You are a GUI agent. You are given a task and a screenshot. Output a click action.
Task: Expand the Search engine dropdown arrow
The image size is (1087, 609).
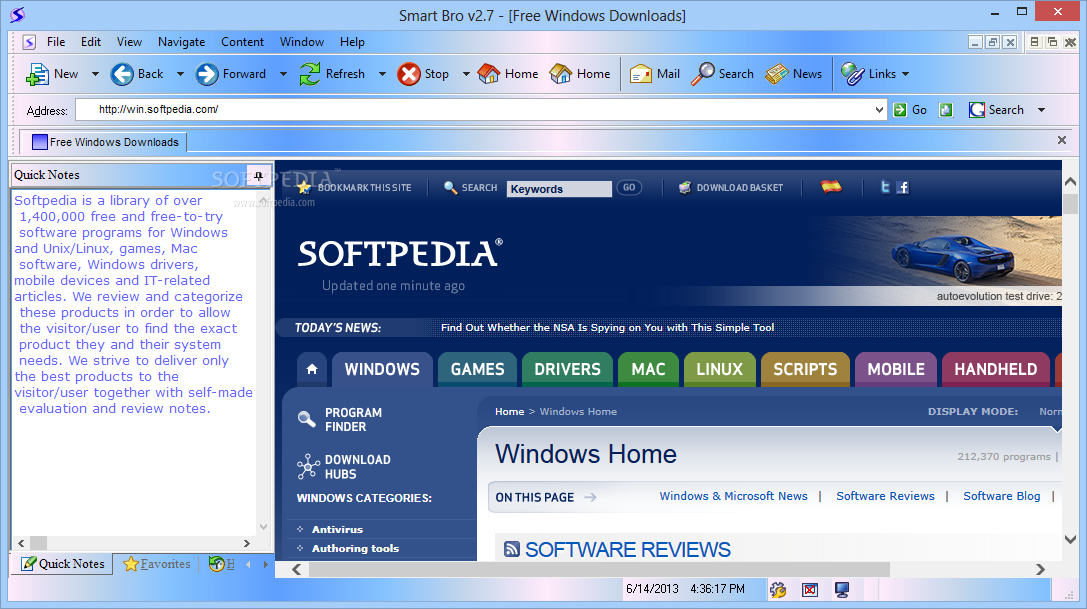1041,110
